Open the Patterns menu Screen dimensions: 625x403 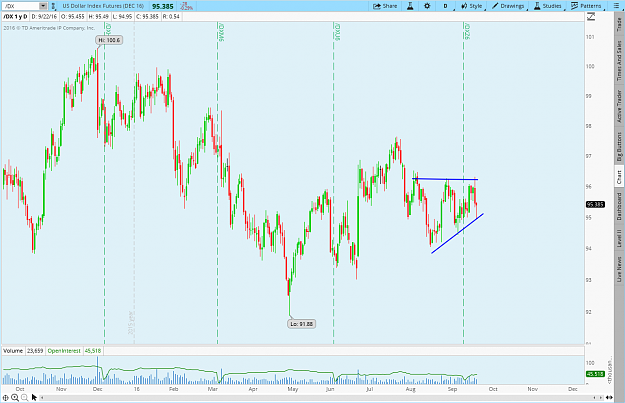coord(586,6)
